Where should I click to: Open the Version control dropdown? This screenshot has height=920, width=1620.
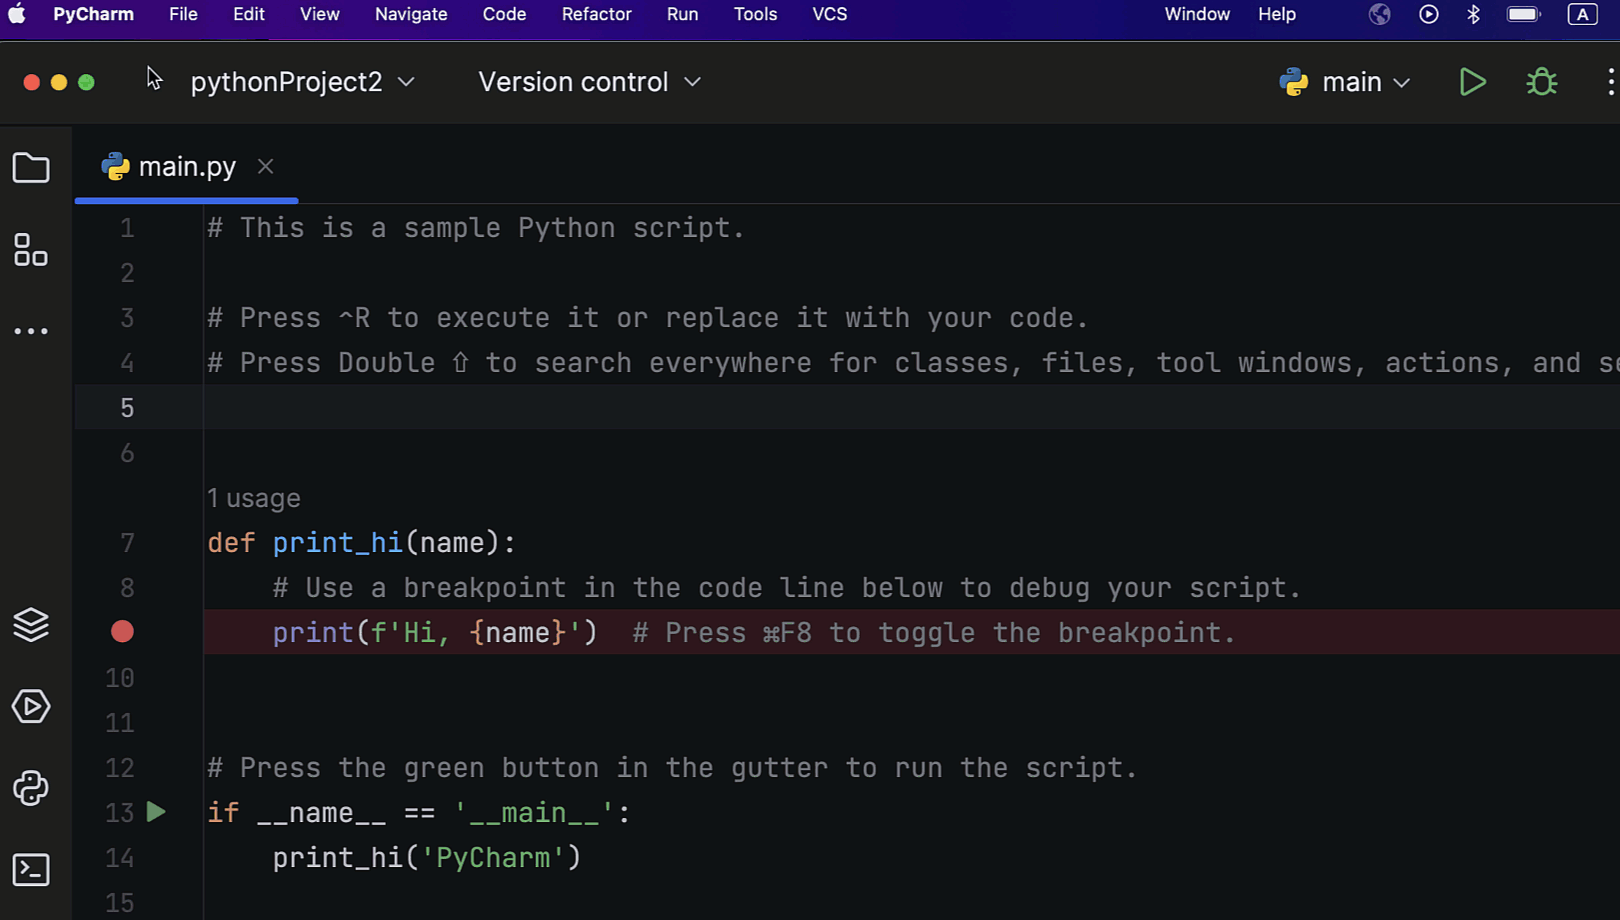[589, 82]
